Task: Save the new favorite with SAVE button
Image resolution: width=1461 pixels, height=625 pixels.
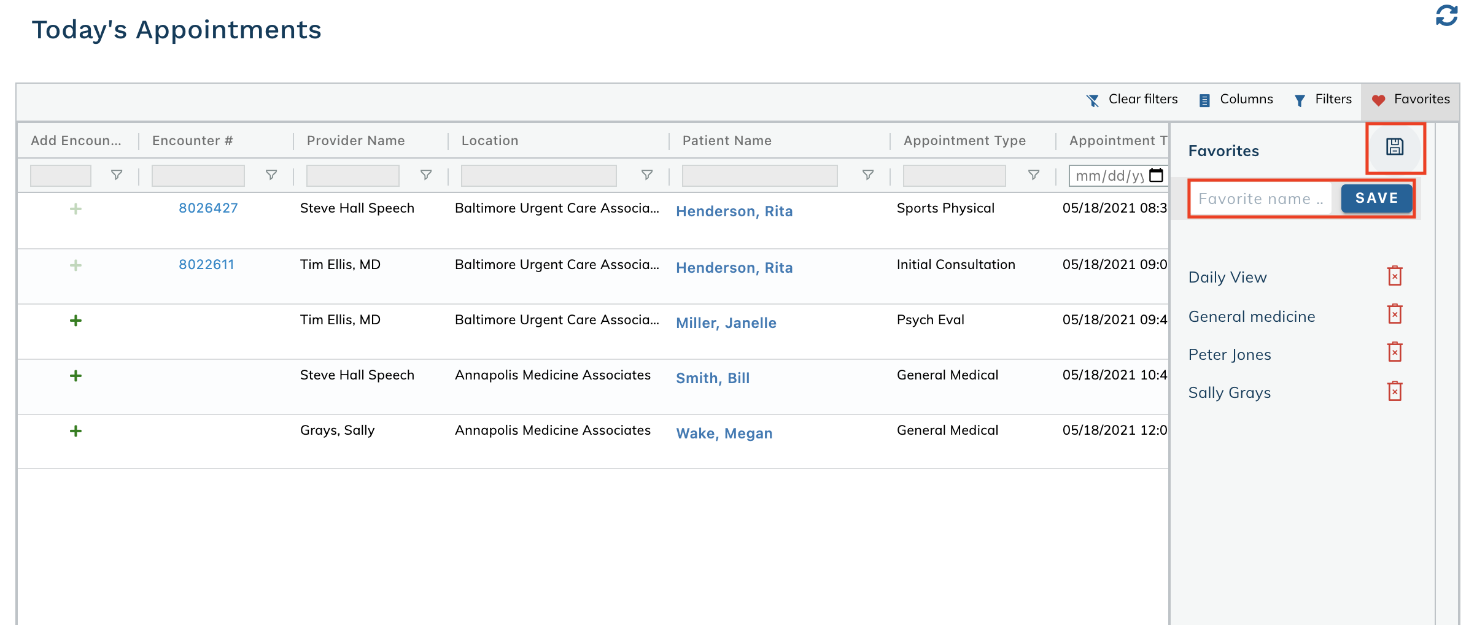Action: point(1376,198)
